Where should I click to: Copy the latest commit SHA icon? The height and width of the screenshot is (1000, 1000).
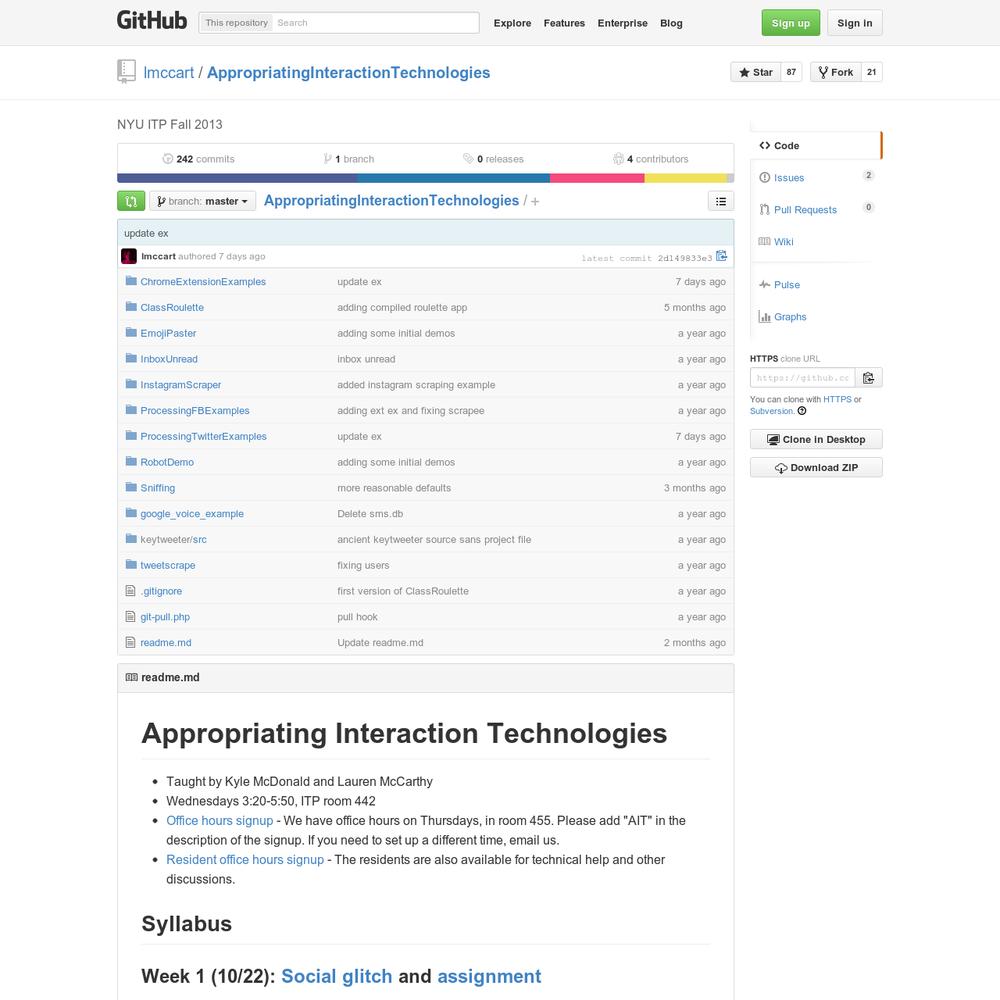point(721,256)
